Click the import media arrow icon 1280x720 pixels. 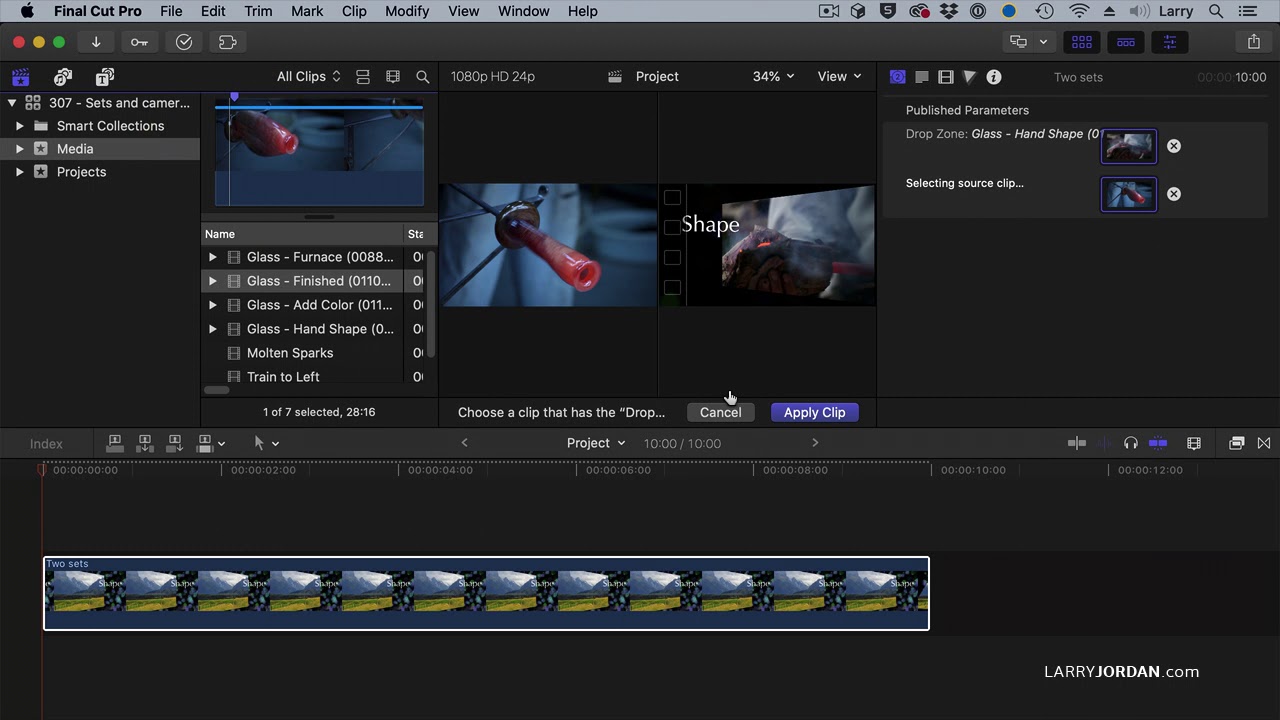point(96,42)
